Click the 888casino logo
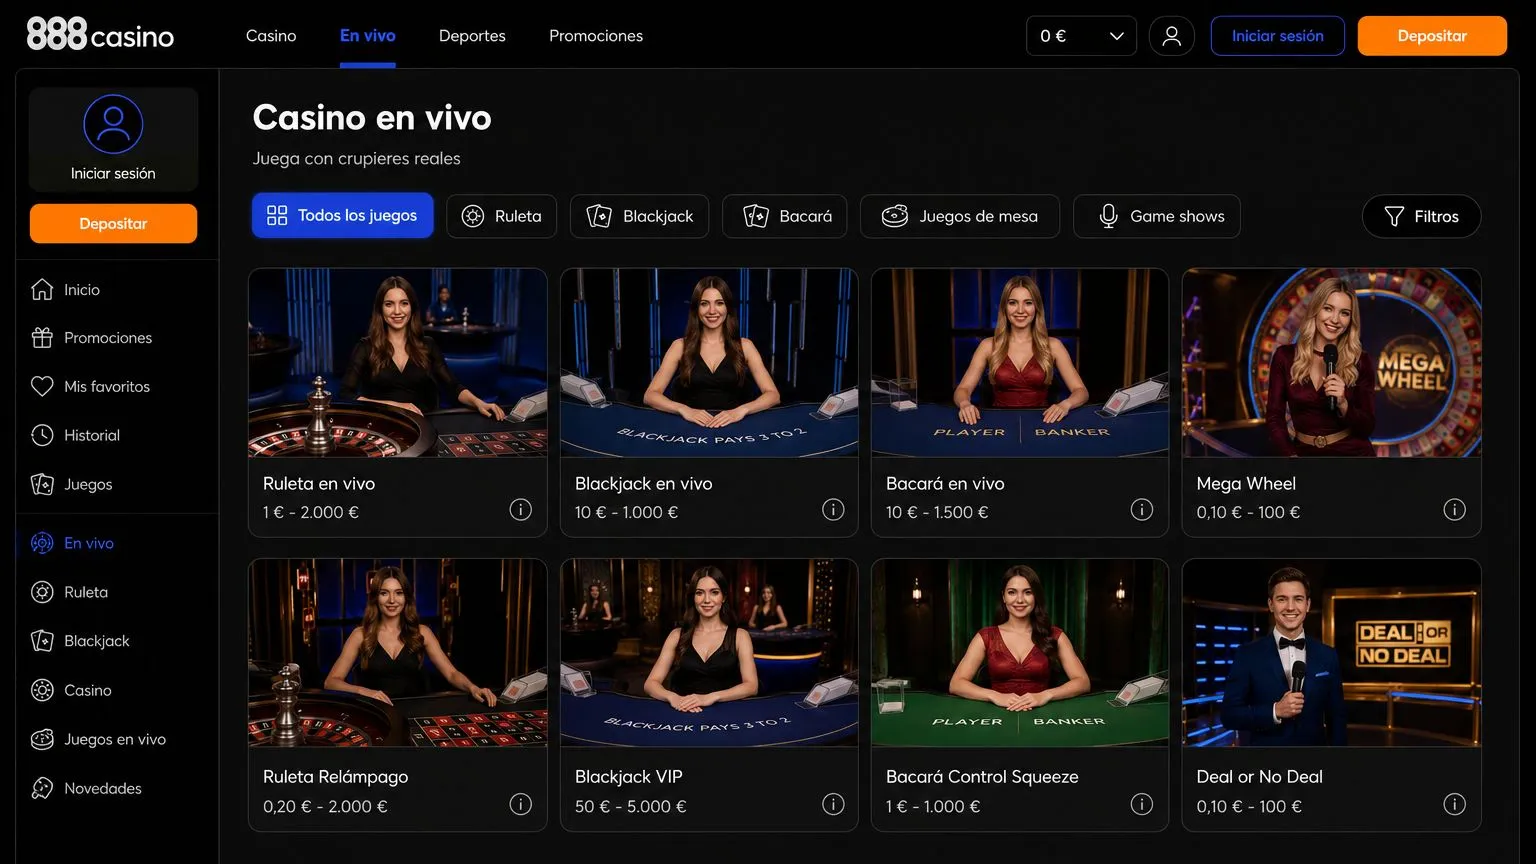Screen dimensions: 1536x864 pos(100,35)
